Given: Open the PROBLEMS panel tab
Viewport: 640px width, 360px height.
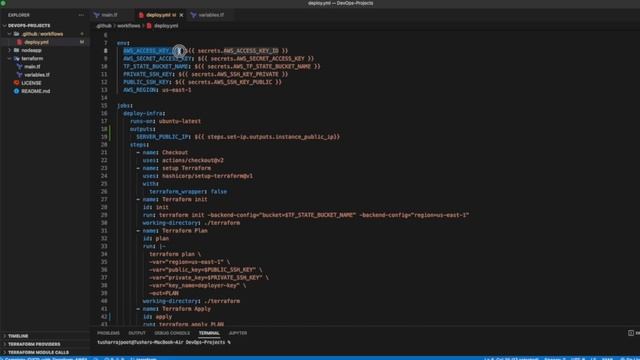Looking at the screenshot, I should pyautogui.click(x=109, y=333).
